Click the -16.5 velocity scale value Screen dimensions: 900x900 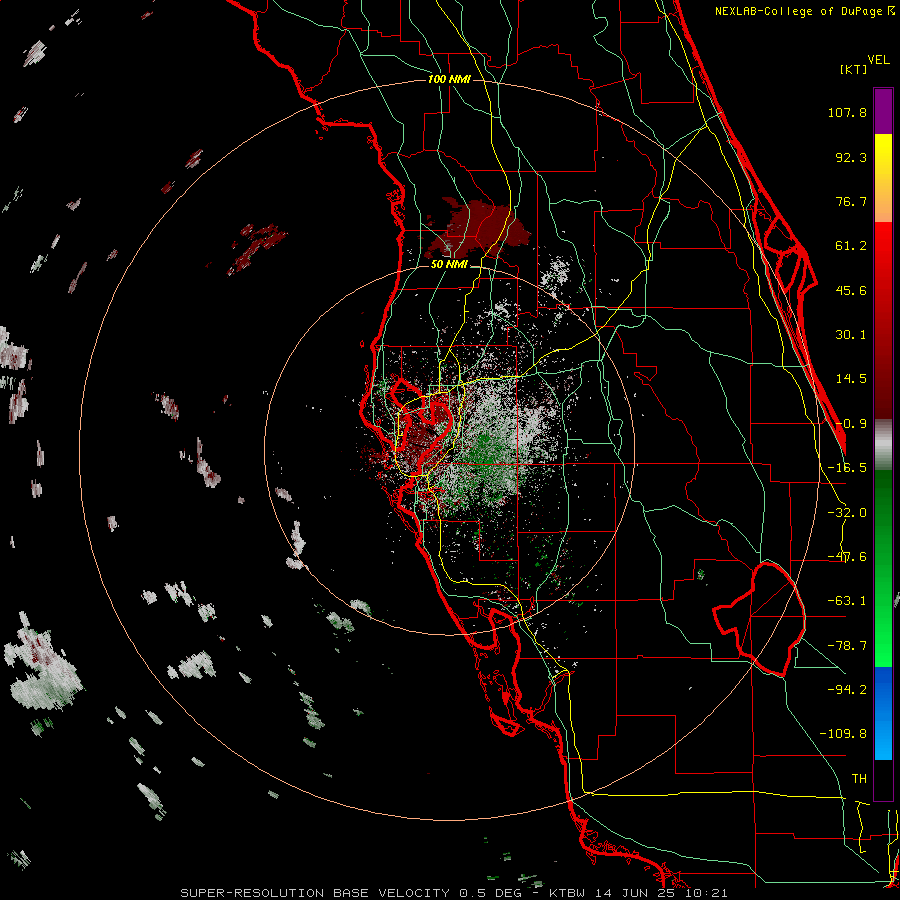click(847, 468)
